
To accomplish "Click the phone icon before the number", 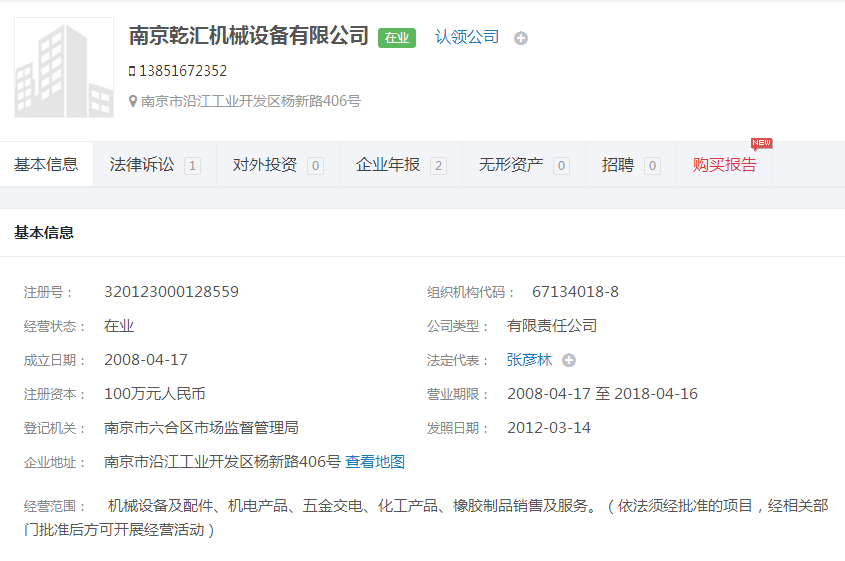I will click(x=132, y=71).
